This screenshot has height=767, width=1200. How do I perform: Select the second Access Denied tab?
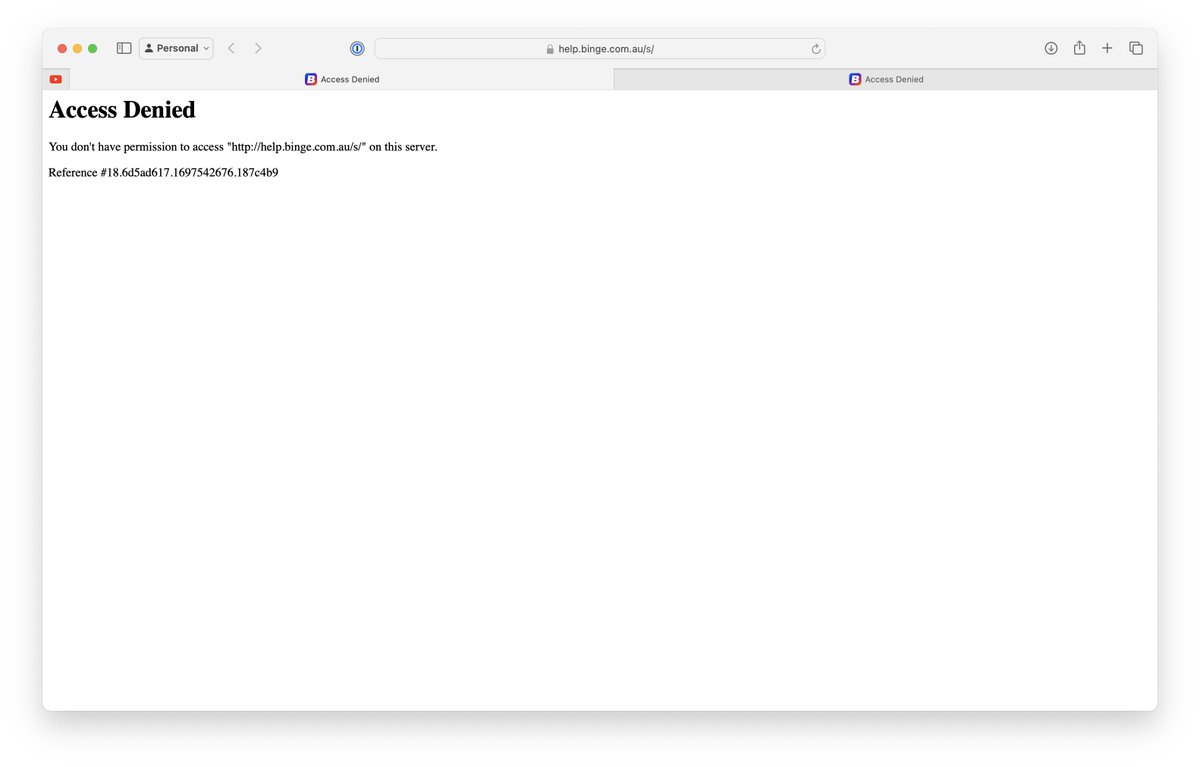point(886,79)
